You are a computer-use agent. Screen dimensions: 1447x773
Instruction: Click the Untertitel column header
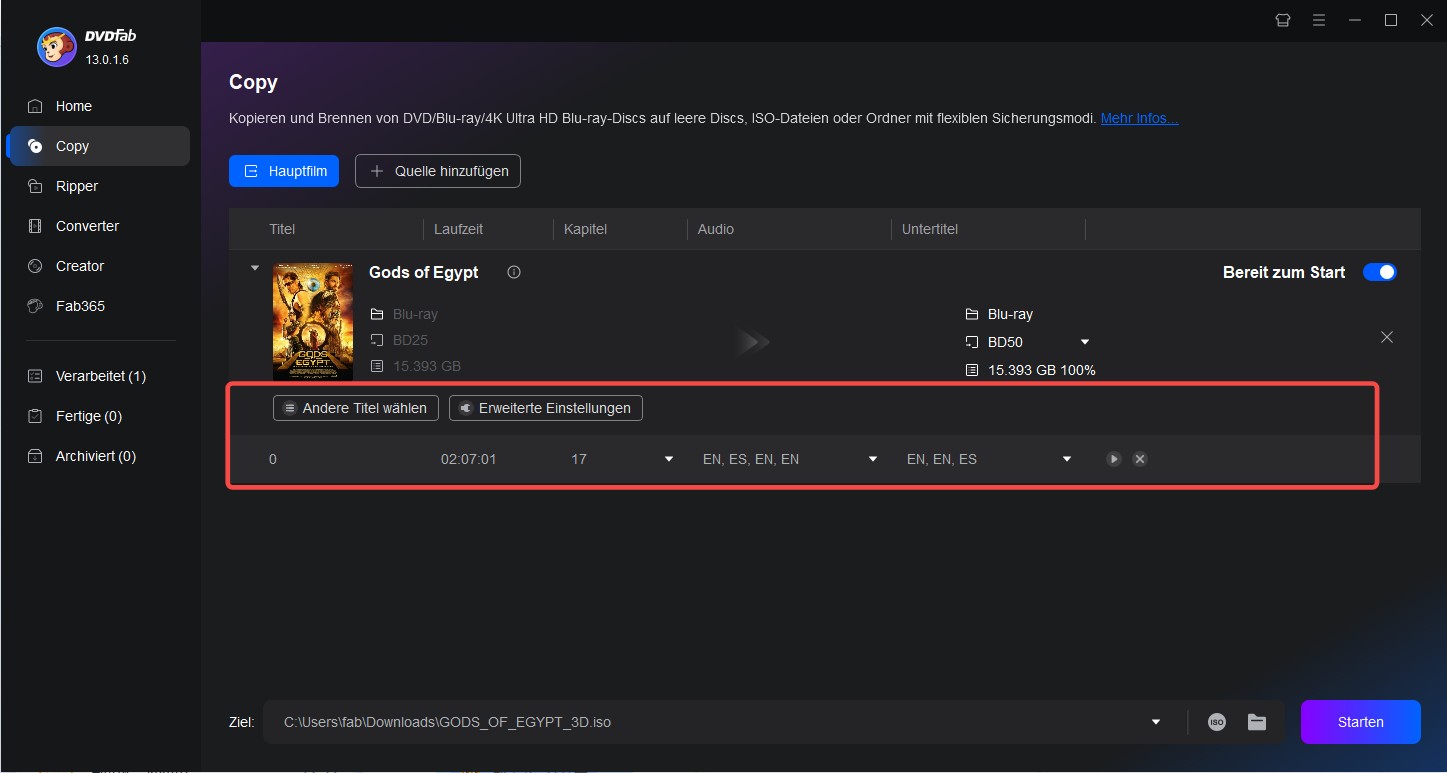click(x=930, y=229)
